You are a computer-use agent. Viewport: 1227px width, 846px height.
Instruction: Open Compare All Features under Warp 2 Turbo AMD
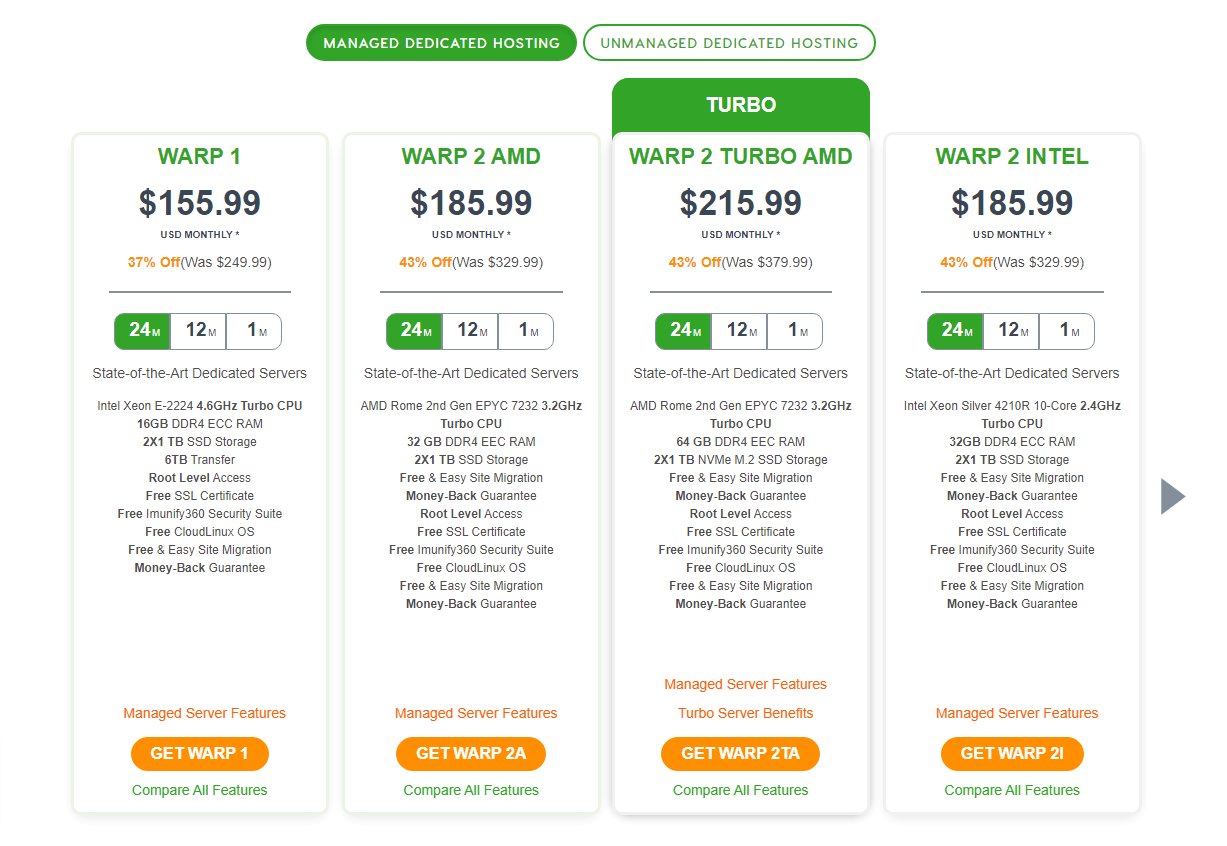pyautogui.click(x=740, y=789)
